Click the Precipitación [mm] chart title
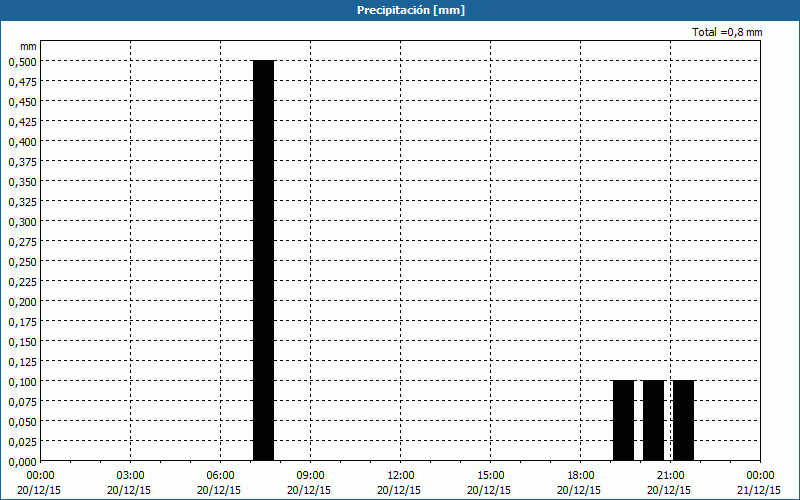The width and height of the screenshot is (800, 500). 411,10
